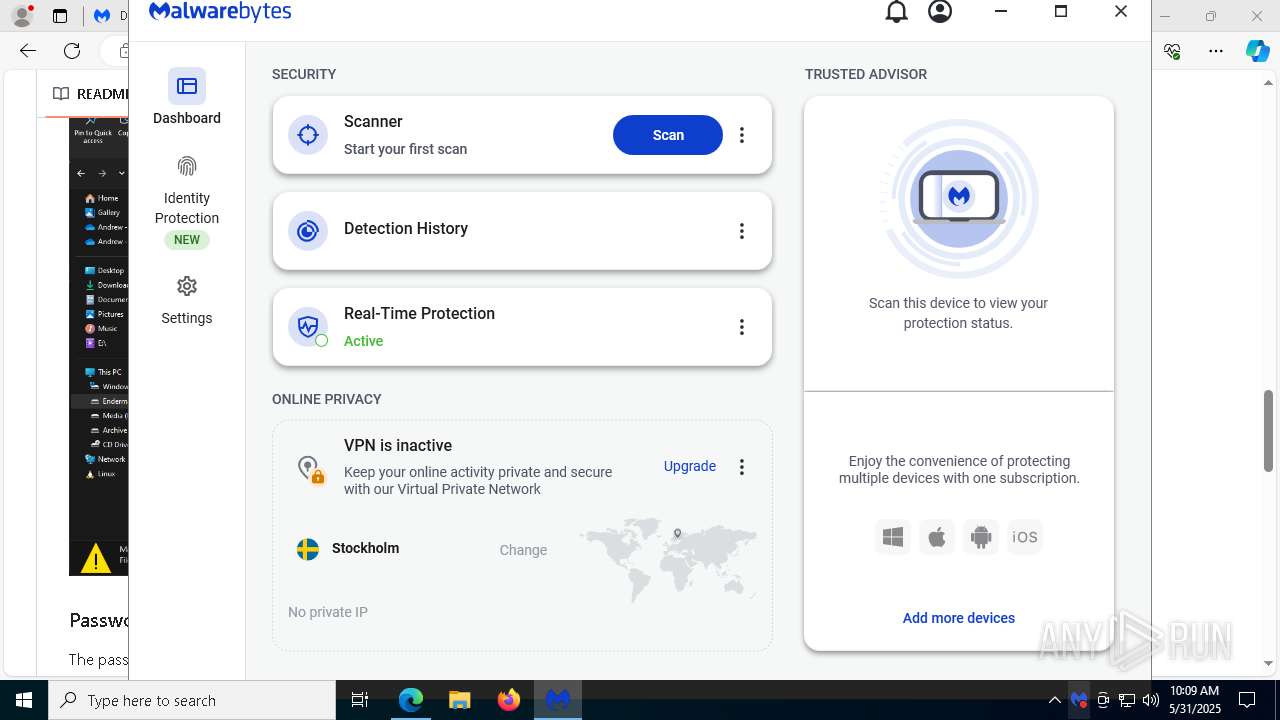Screen dimensions: 1280x720
Task: Click the Trusted Advisor laptop illustration
Action: pos(959,199)
